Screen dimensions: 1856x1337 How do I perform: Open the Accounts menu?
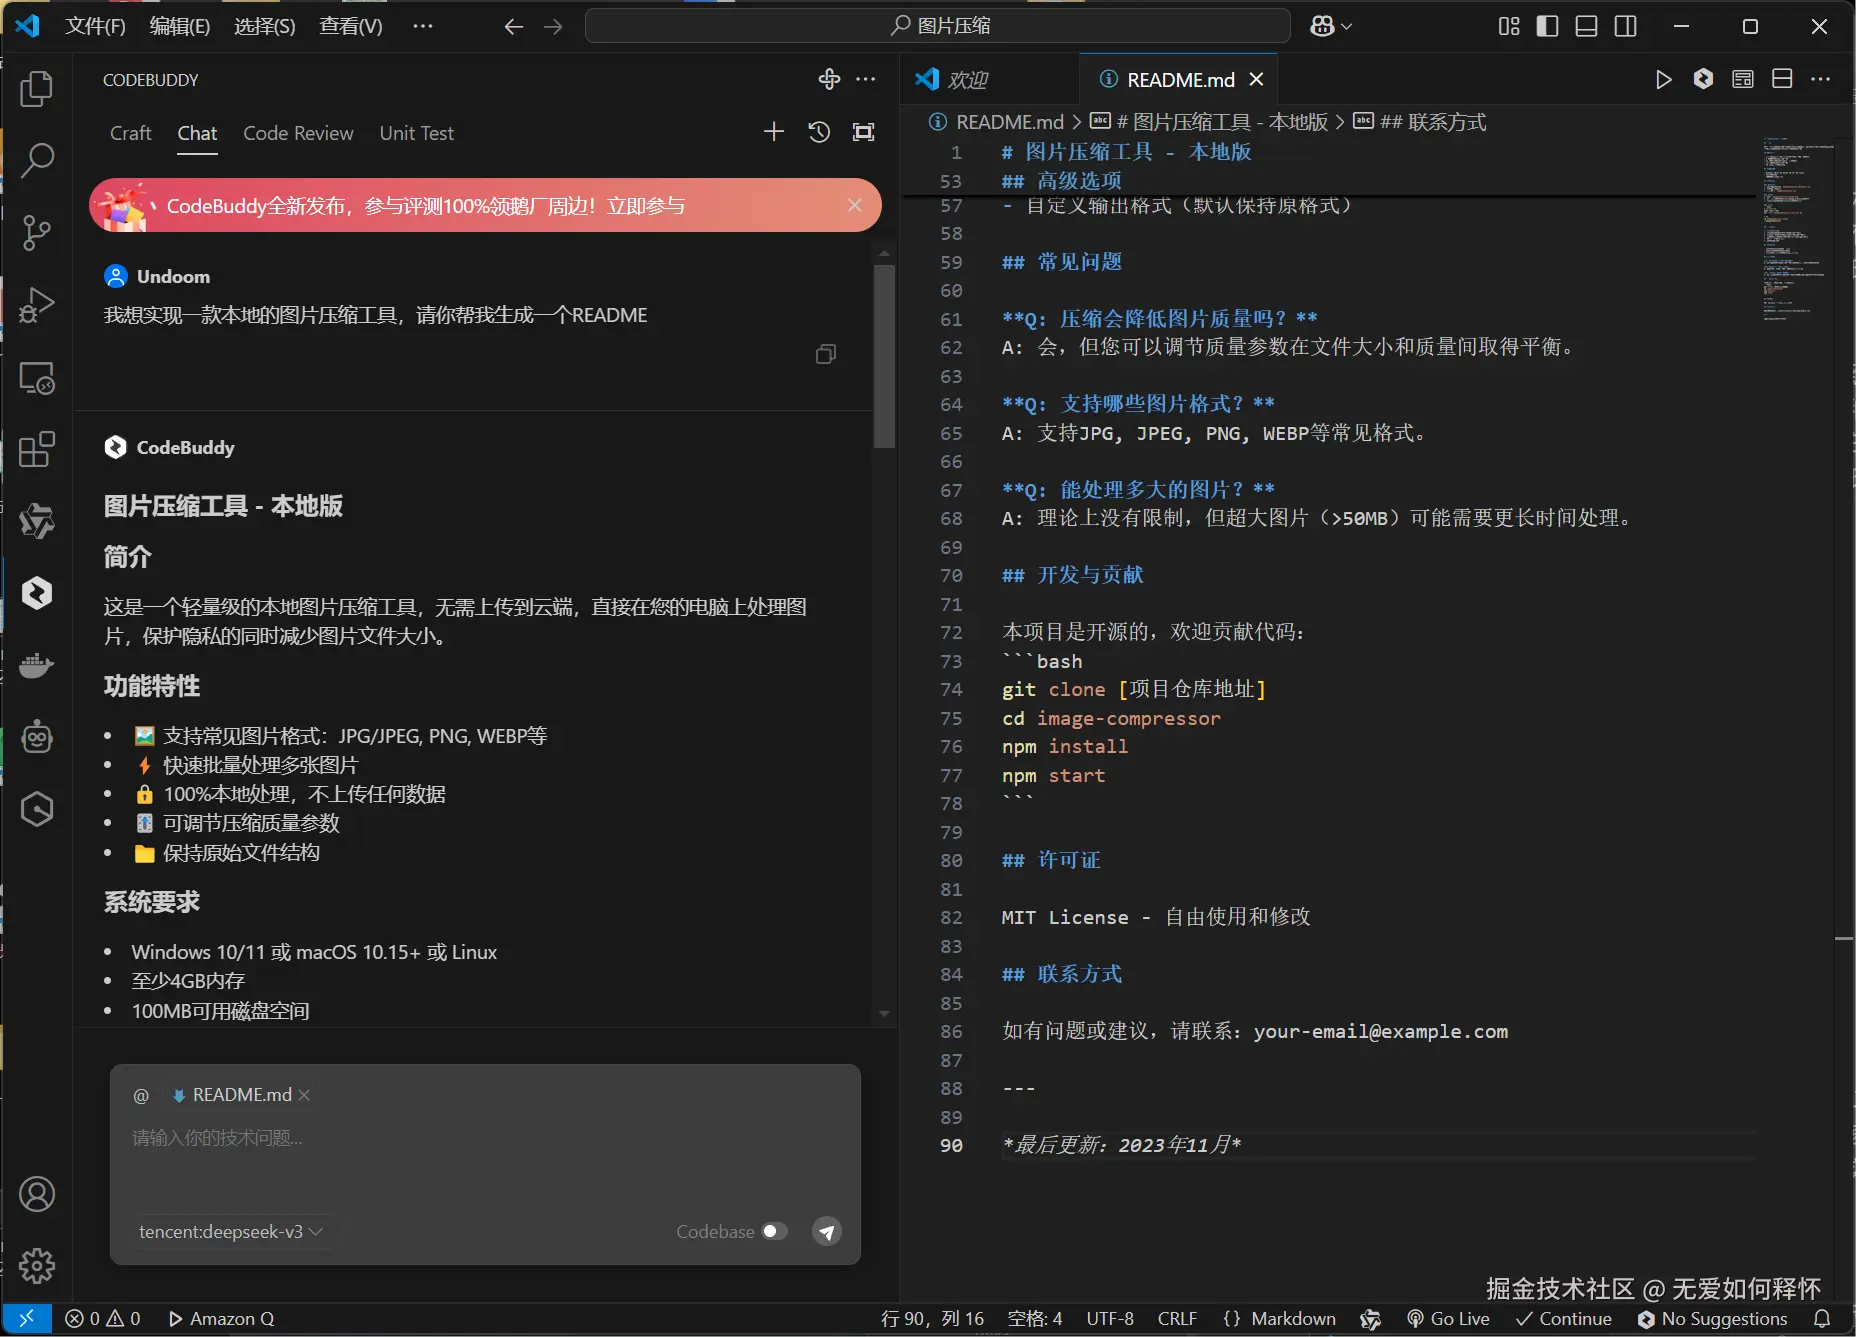click(37, 1194)
